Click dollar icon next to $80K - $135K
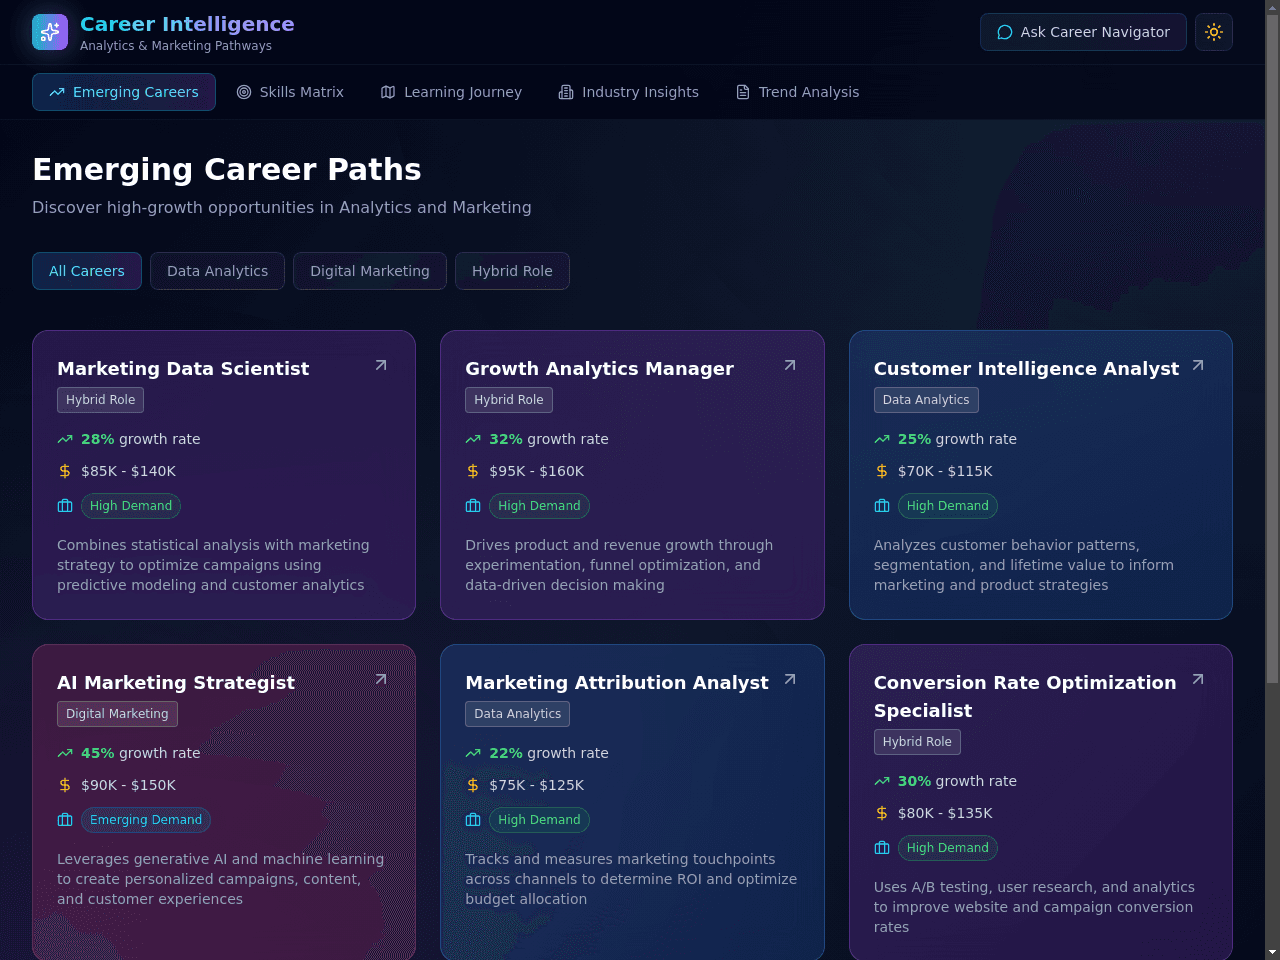Viewport: 1280px width, 960px height. [882, 813]
